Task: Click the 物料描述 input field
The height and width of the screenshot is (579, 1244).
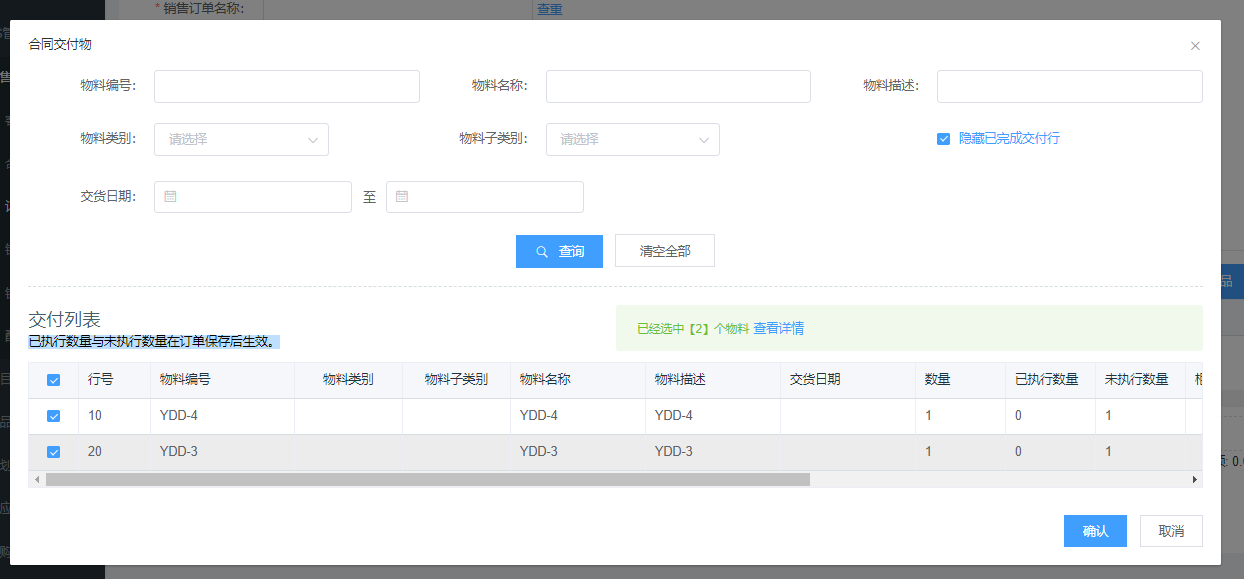Action: click(x=1068, y=86)
